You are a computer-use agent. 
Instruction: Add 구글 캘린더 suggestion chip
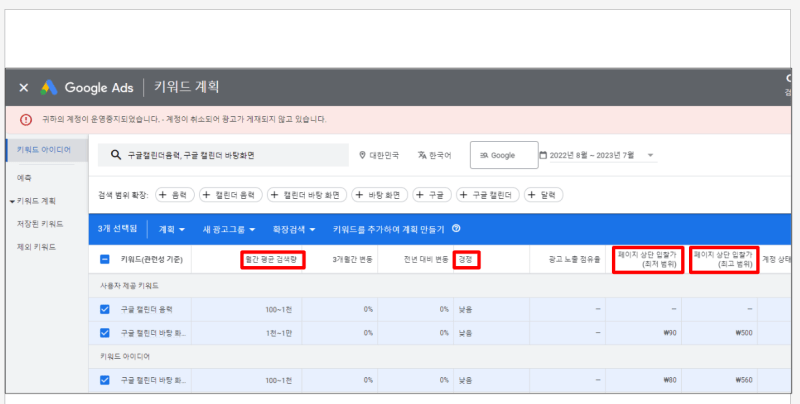pos(488,195)
